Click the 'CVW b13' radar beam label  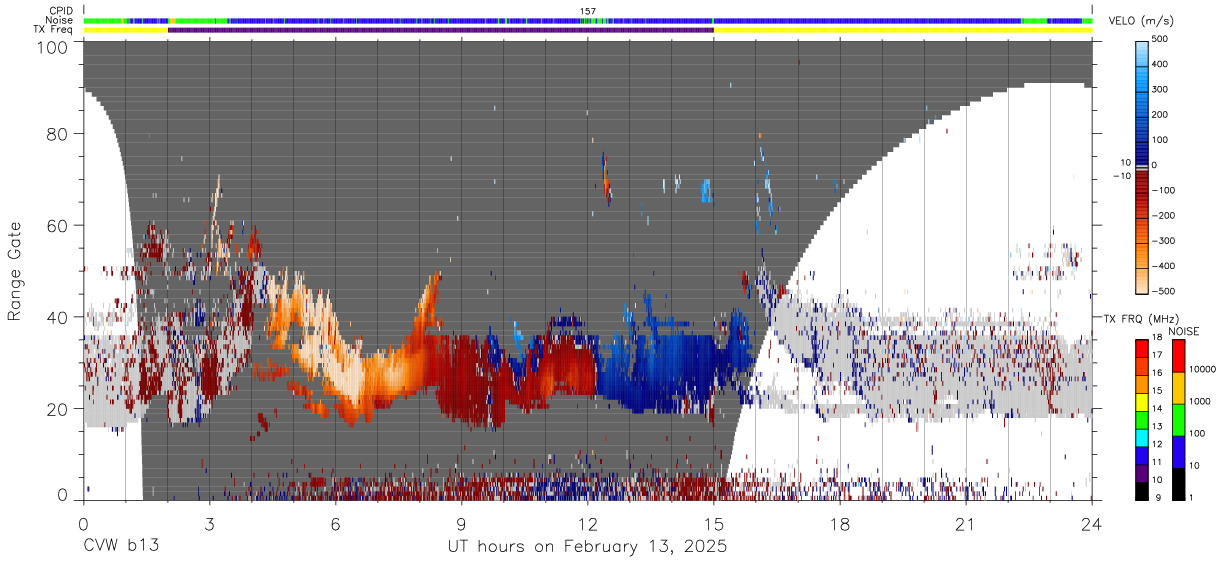coord(121,547)
